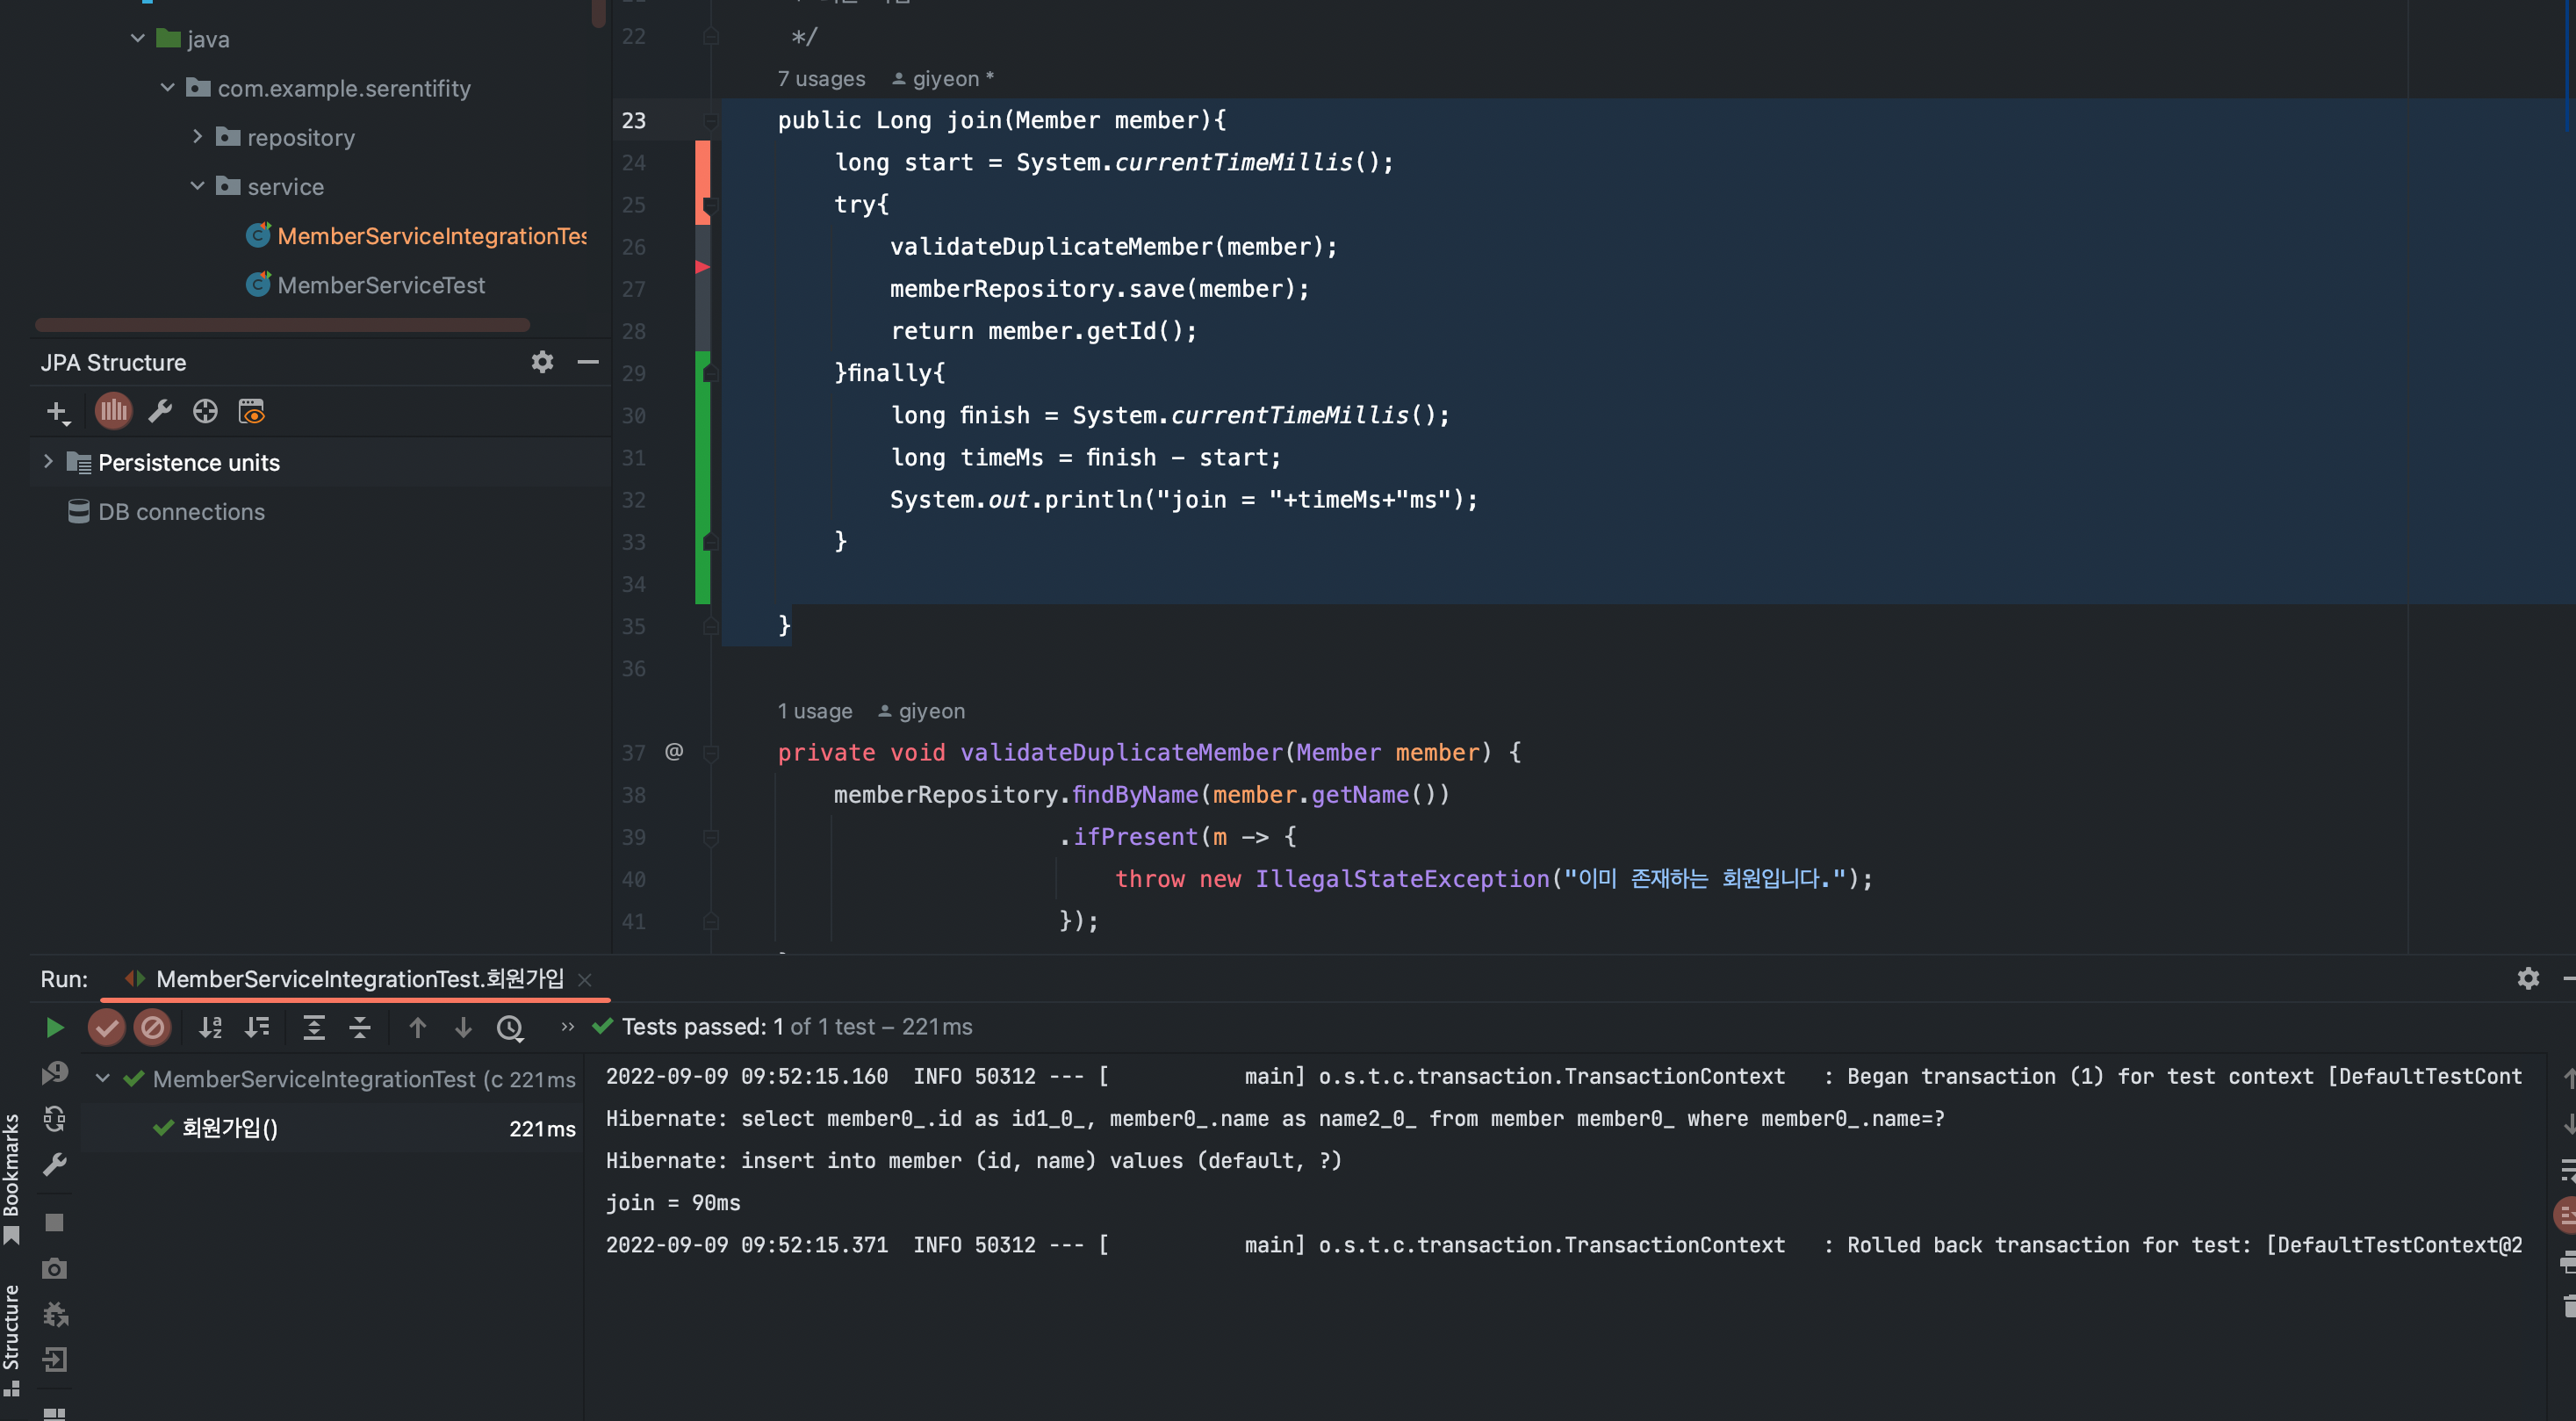Sort test results by duration
Screen dimensions: 2576x1421
tap(258, 1027)
